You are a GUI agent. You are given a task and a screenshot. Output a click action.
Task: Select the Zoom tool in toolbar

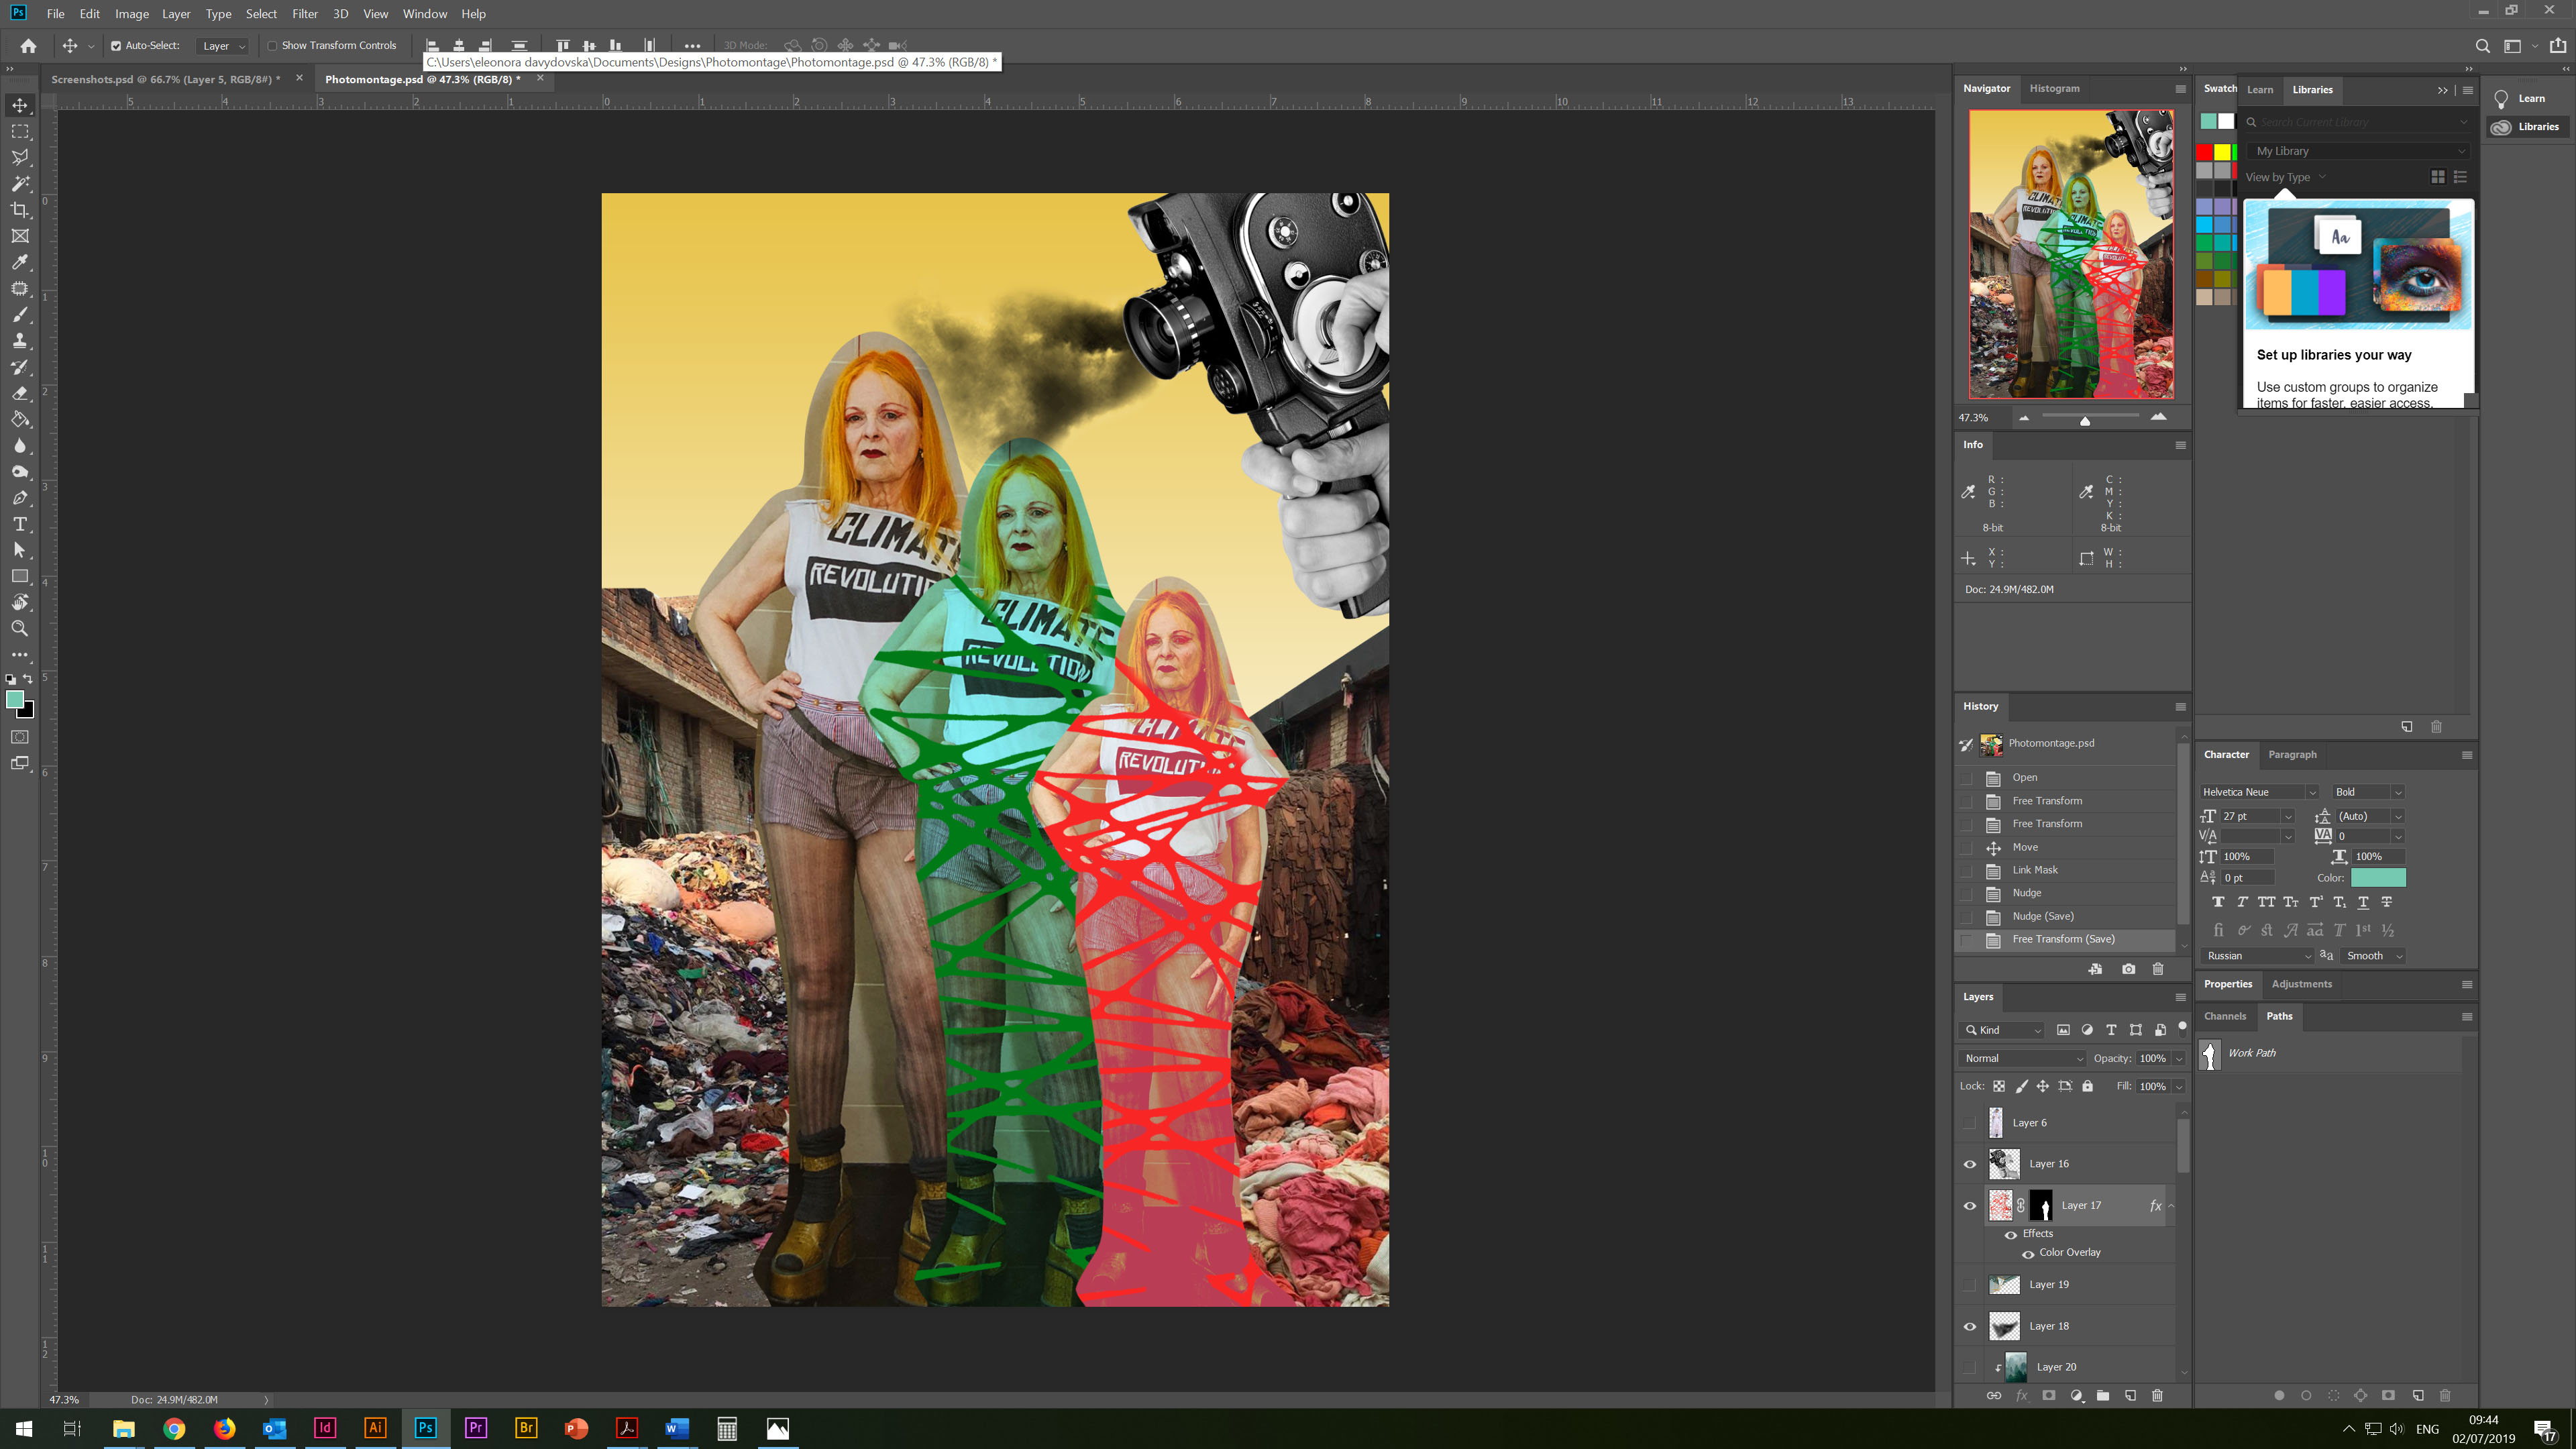pos(20,629)
